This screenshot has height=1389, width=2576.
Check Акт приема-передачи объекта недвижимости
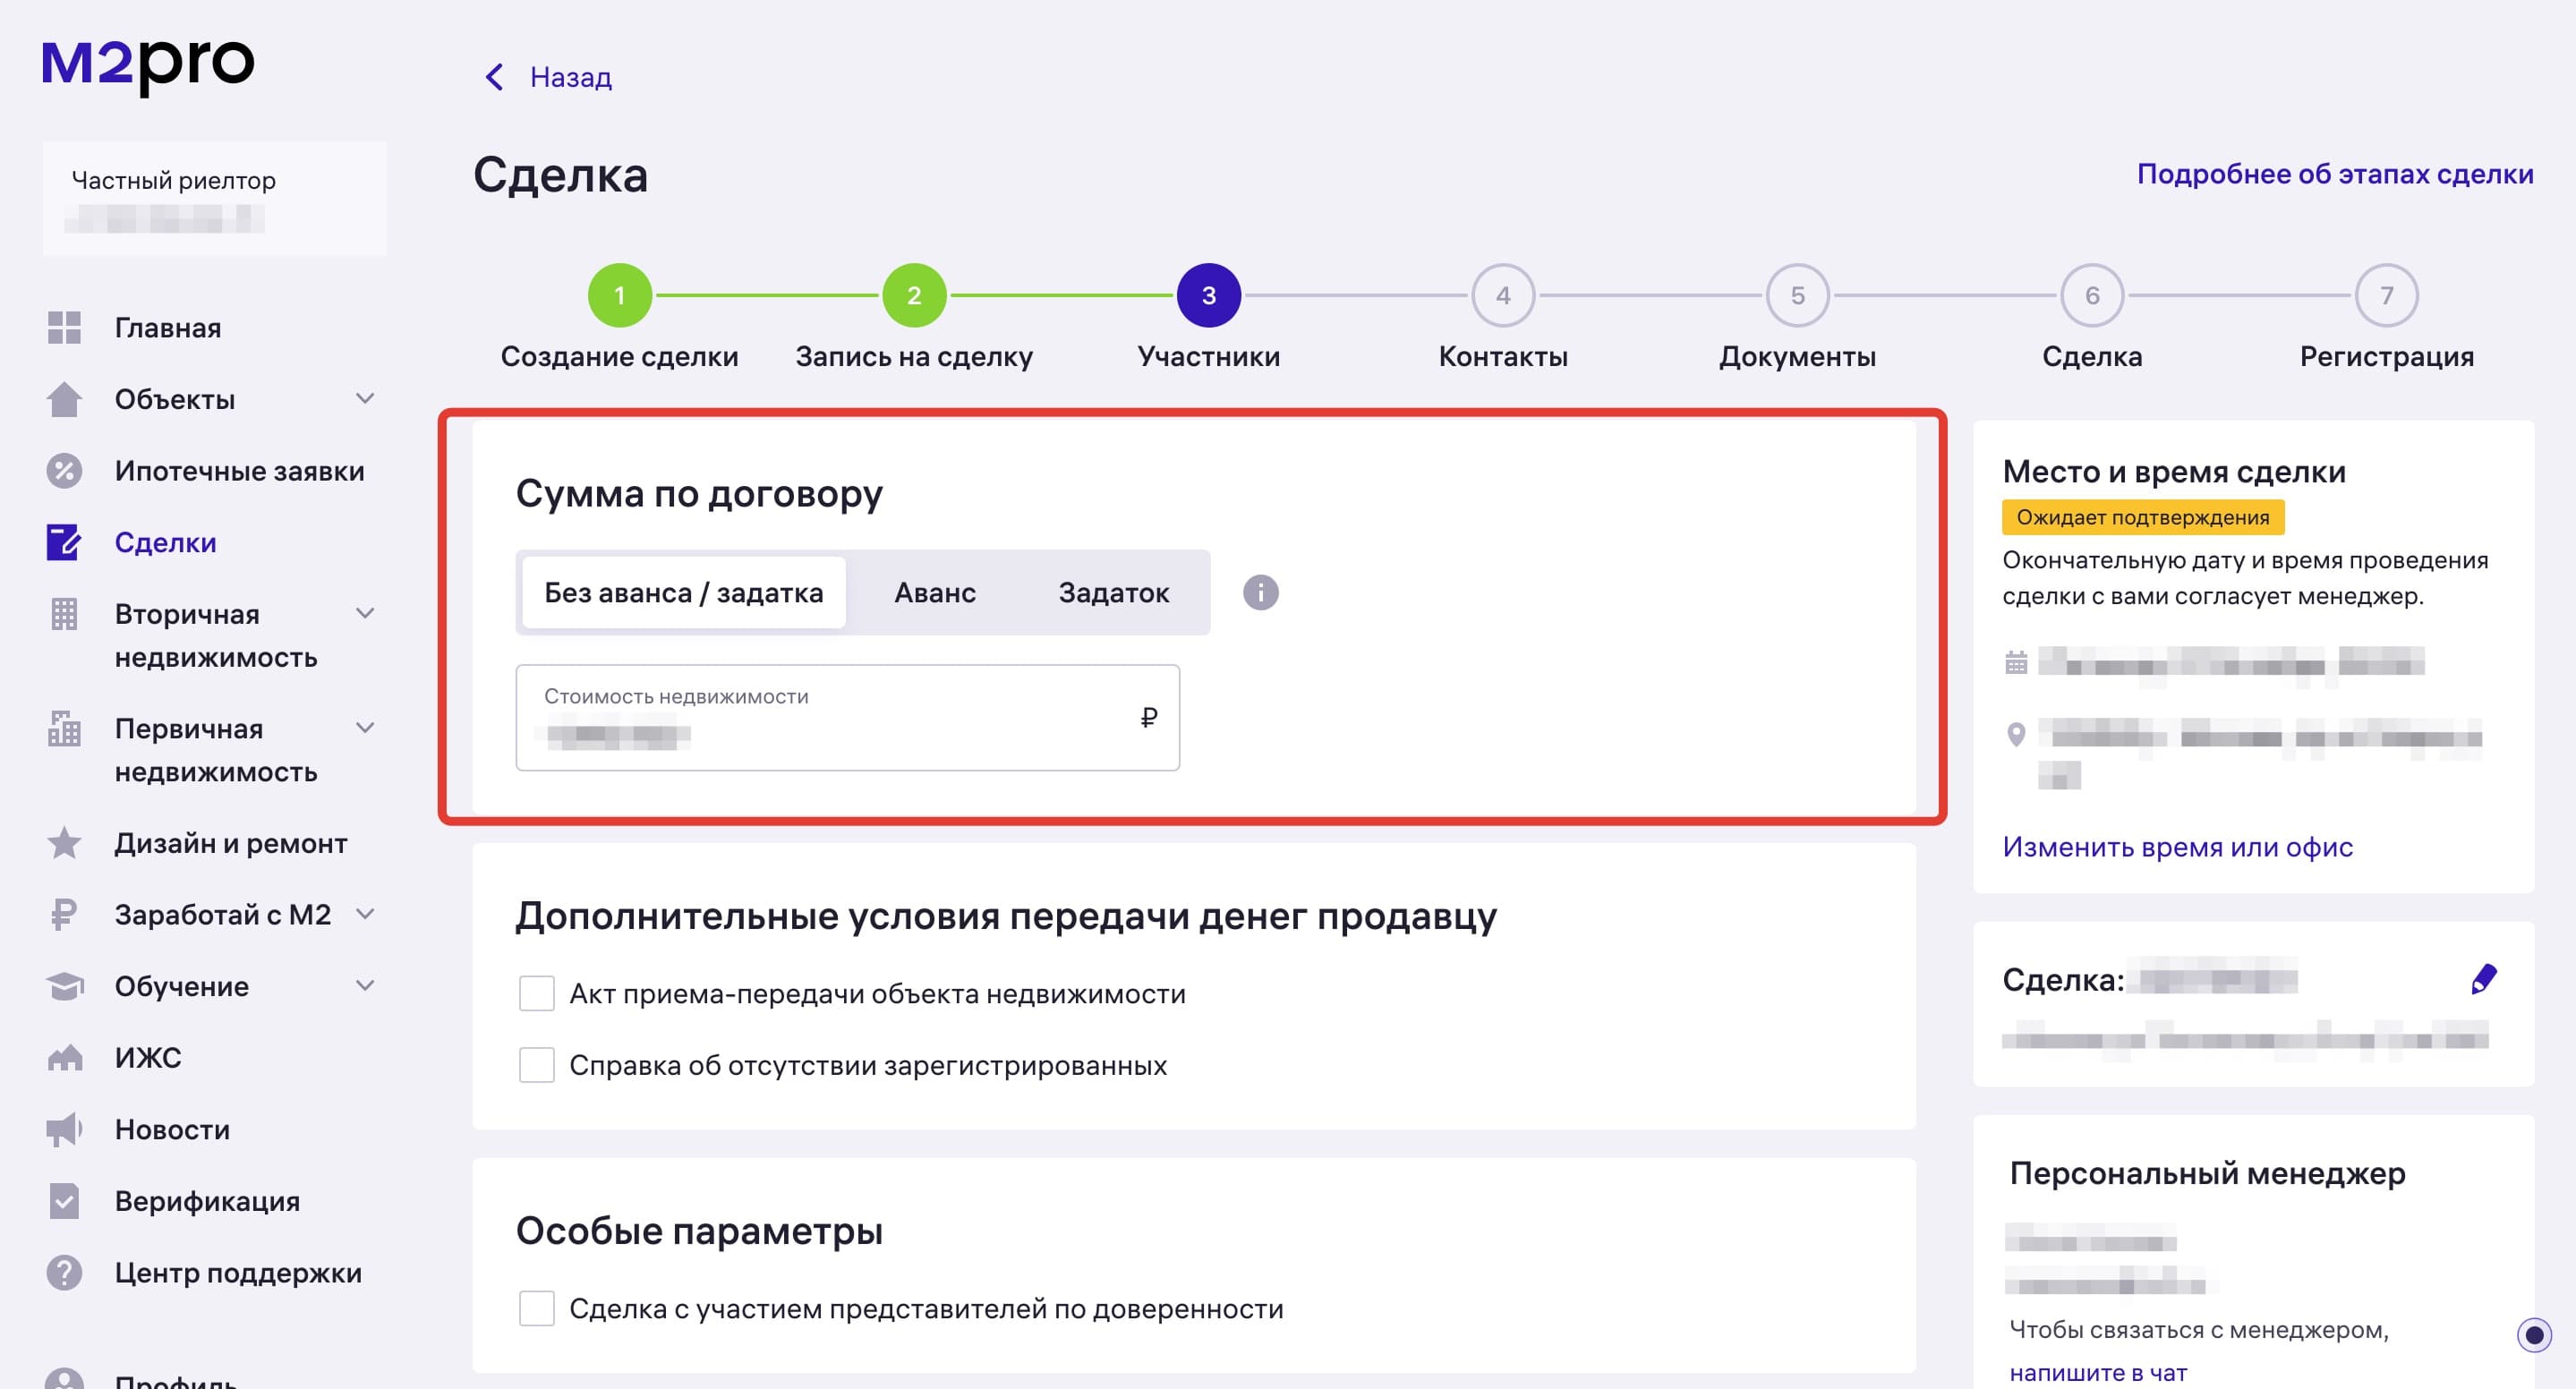click(x=537, y=994)
